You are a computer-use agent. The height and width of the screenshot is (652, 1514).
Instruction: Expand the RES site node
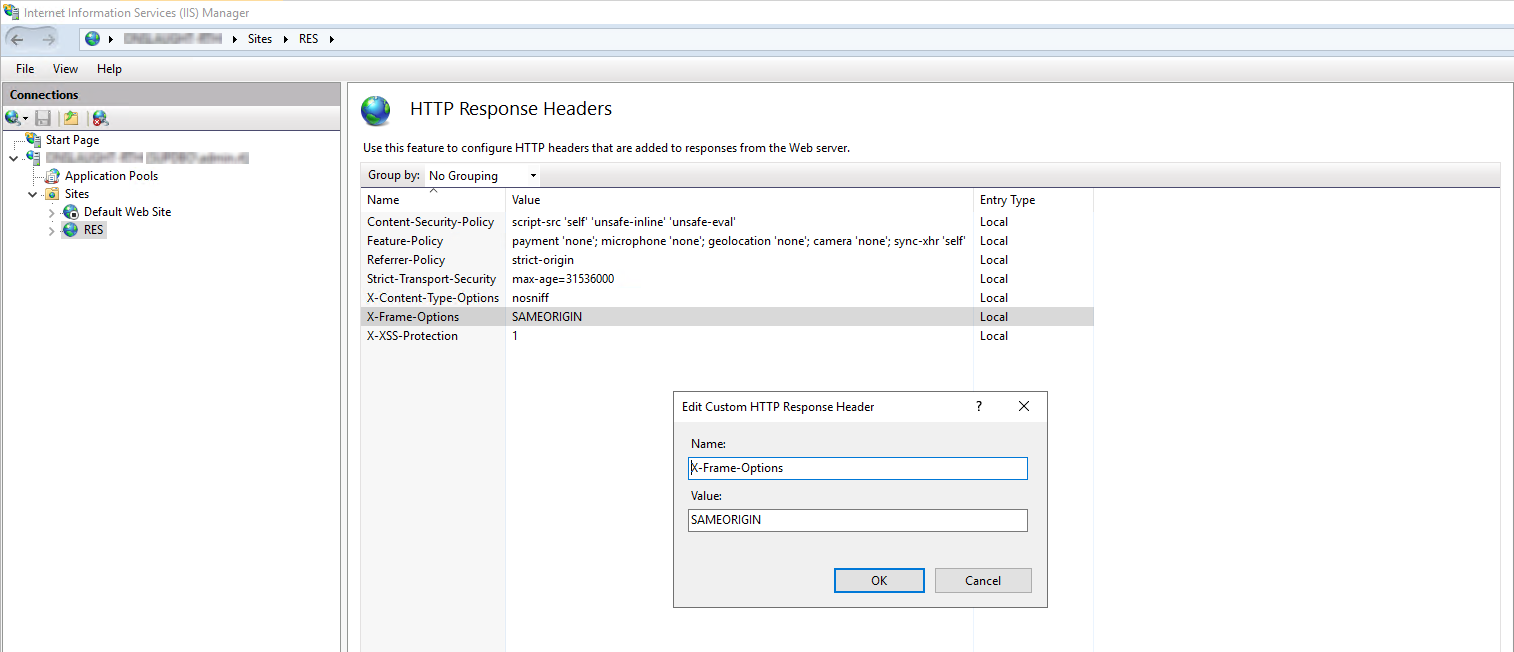point(50,229)
